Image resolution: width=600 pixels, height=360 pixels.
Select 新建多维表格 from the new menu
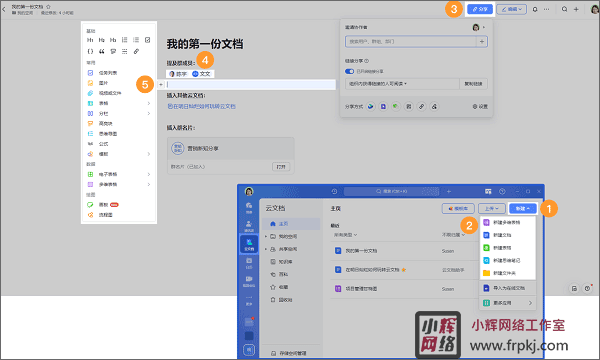508,222
